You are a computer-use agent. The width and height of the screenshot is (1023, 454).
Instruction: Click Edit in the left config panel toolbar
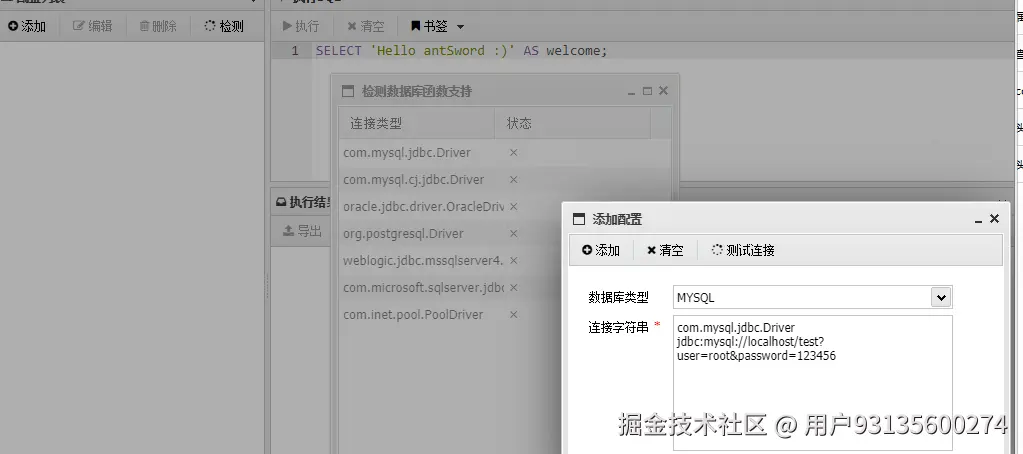93,26
